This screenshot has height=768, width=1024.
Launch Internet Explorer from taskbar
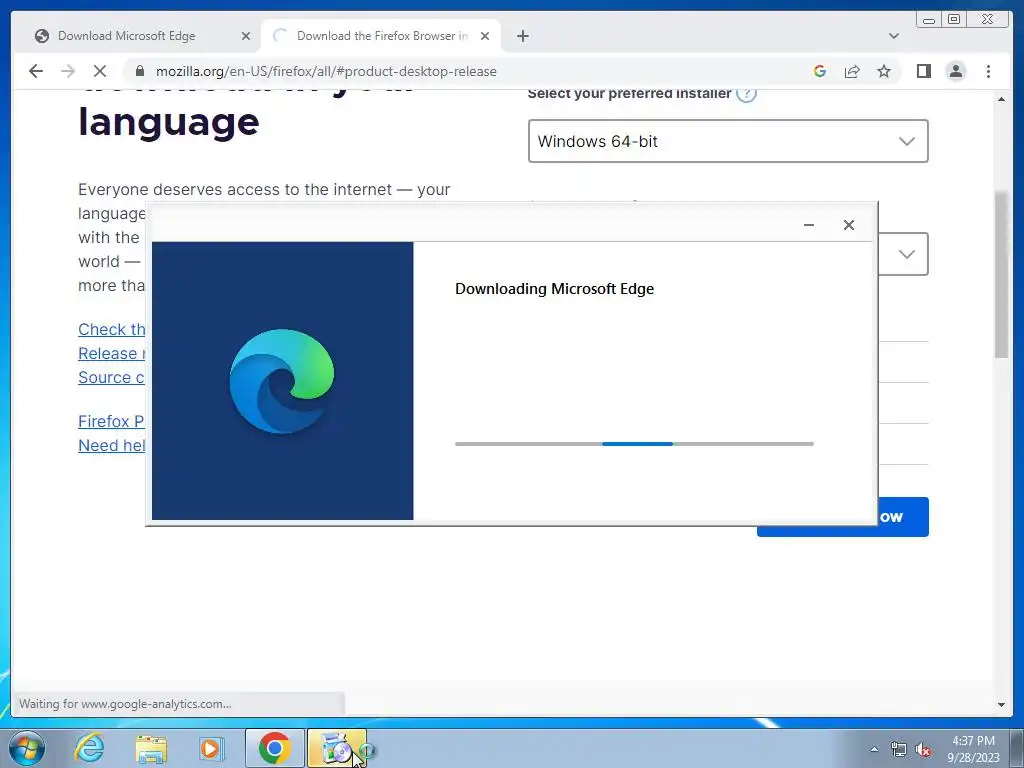(x=89, y=748)
